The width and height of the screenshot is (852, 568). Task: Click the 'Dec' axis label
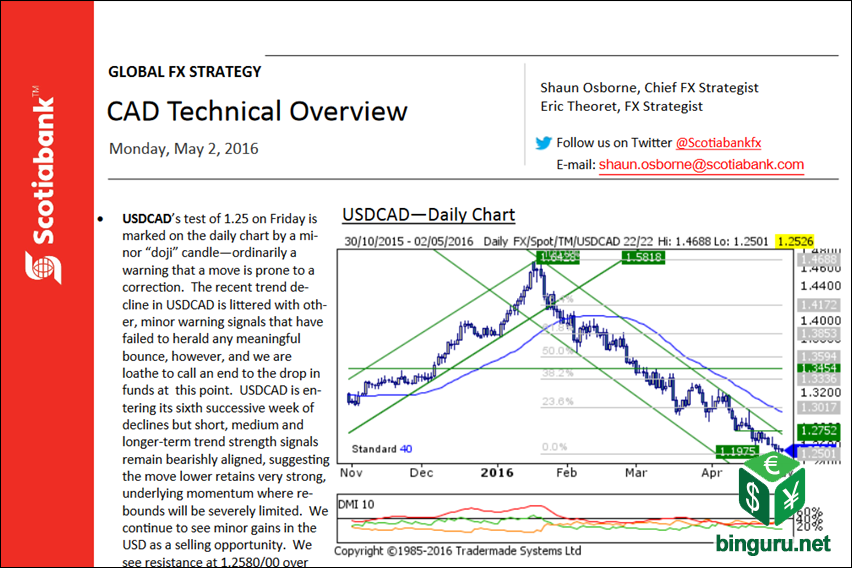tap(421, 472)
